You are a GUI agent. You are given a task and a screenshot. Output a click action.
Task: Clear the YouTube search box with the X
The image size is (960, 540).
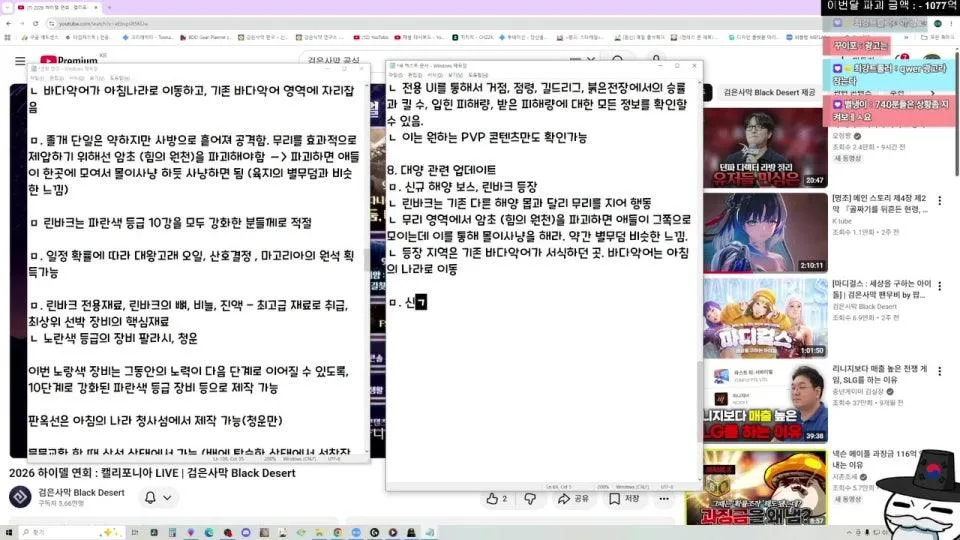coord(591,61)
